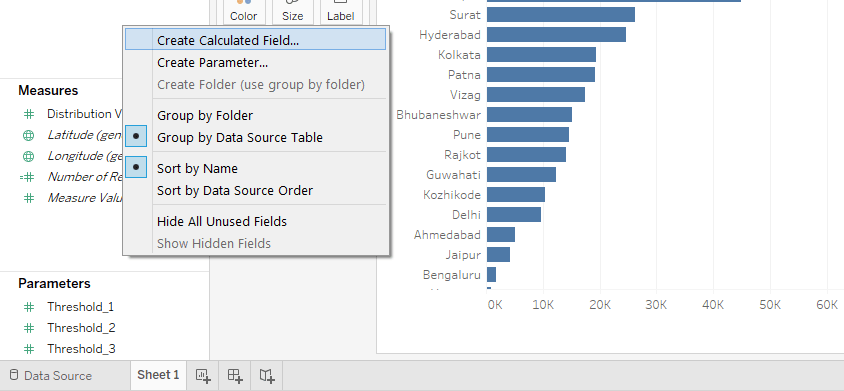
Task: Click the Distribution measure number icon
Action: click(29, 114)
